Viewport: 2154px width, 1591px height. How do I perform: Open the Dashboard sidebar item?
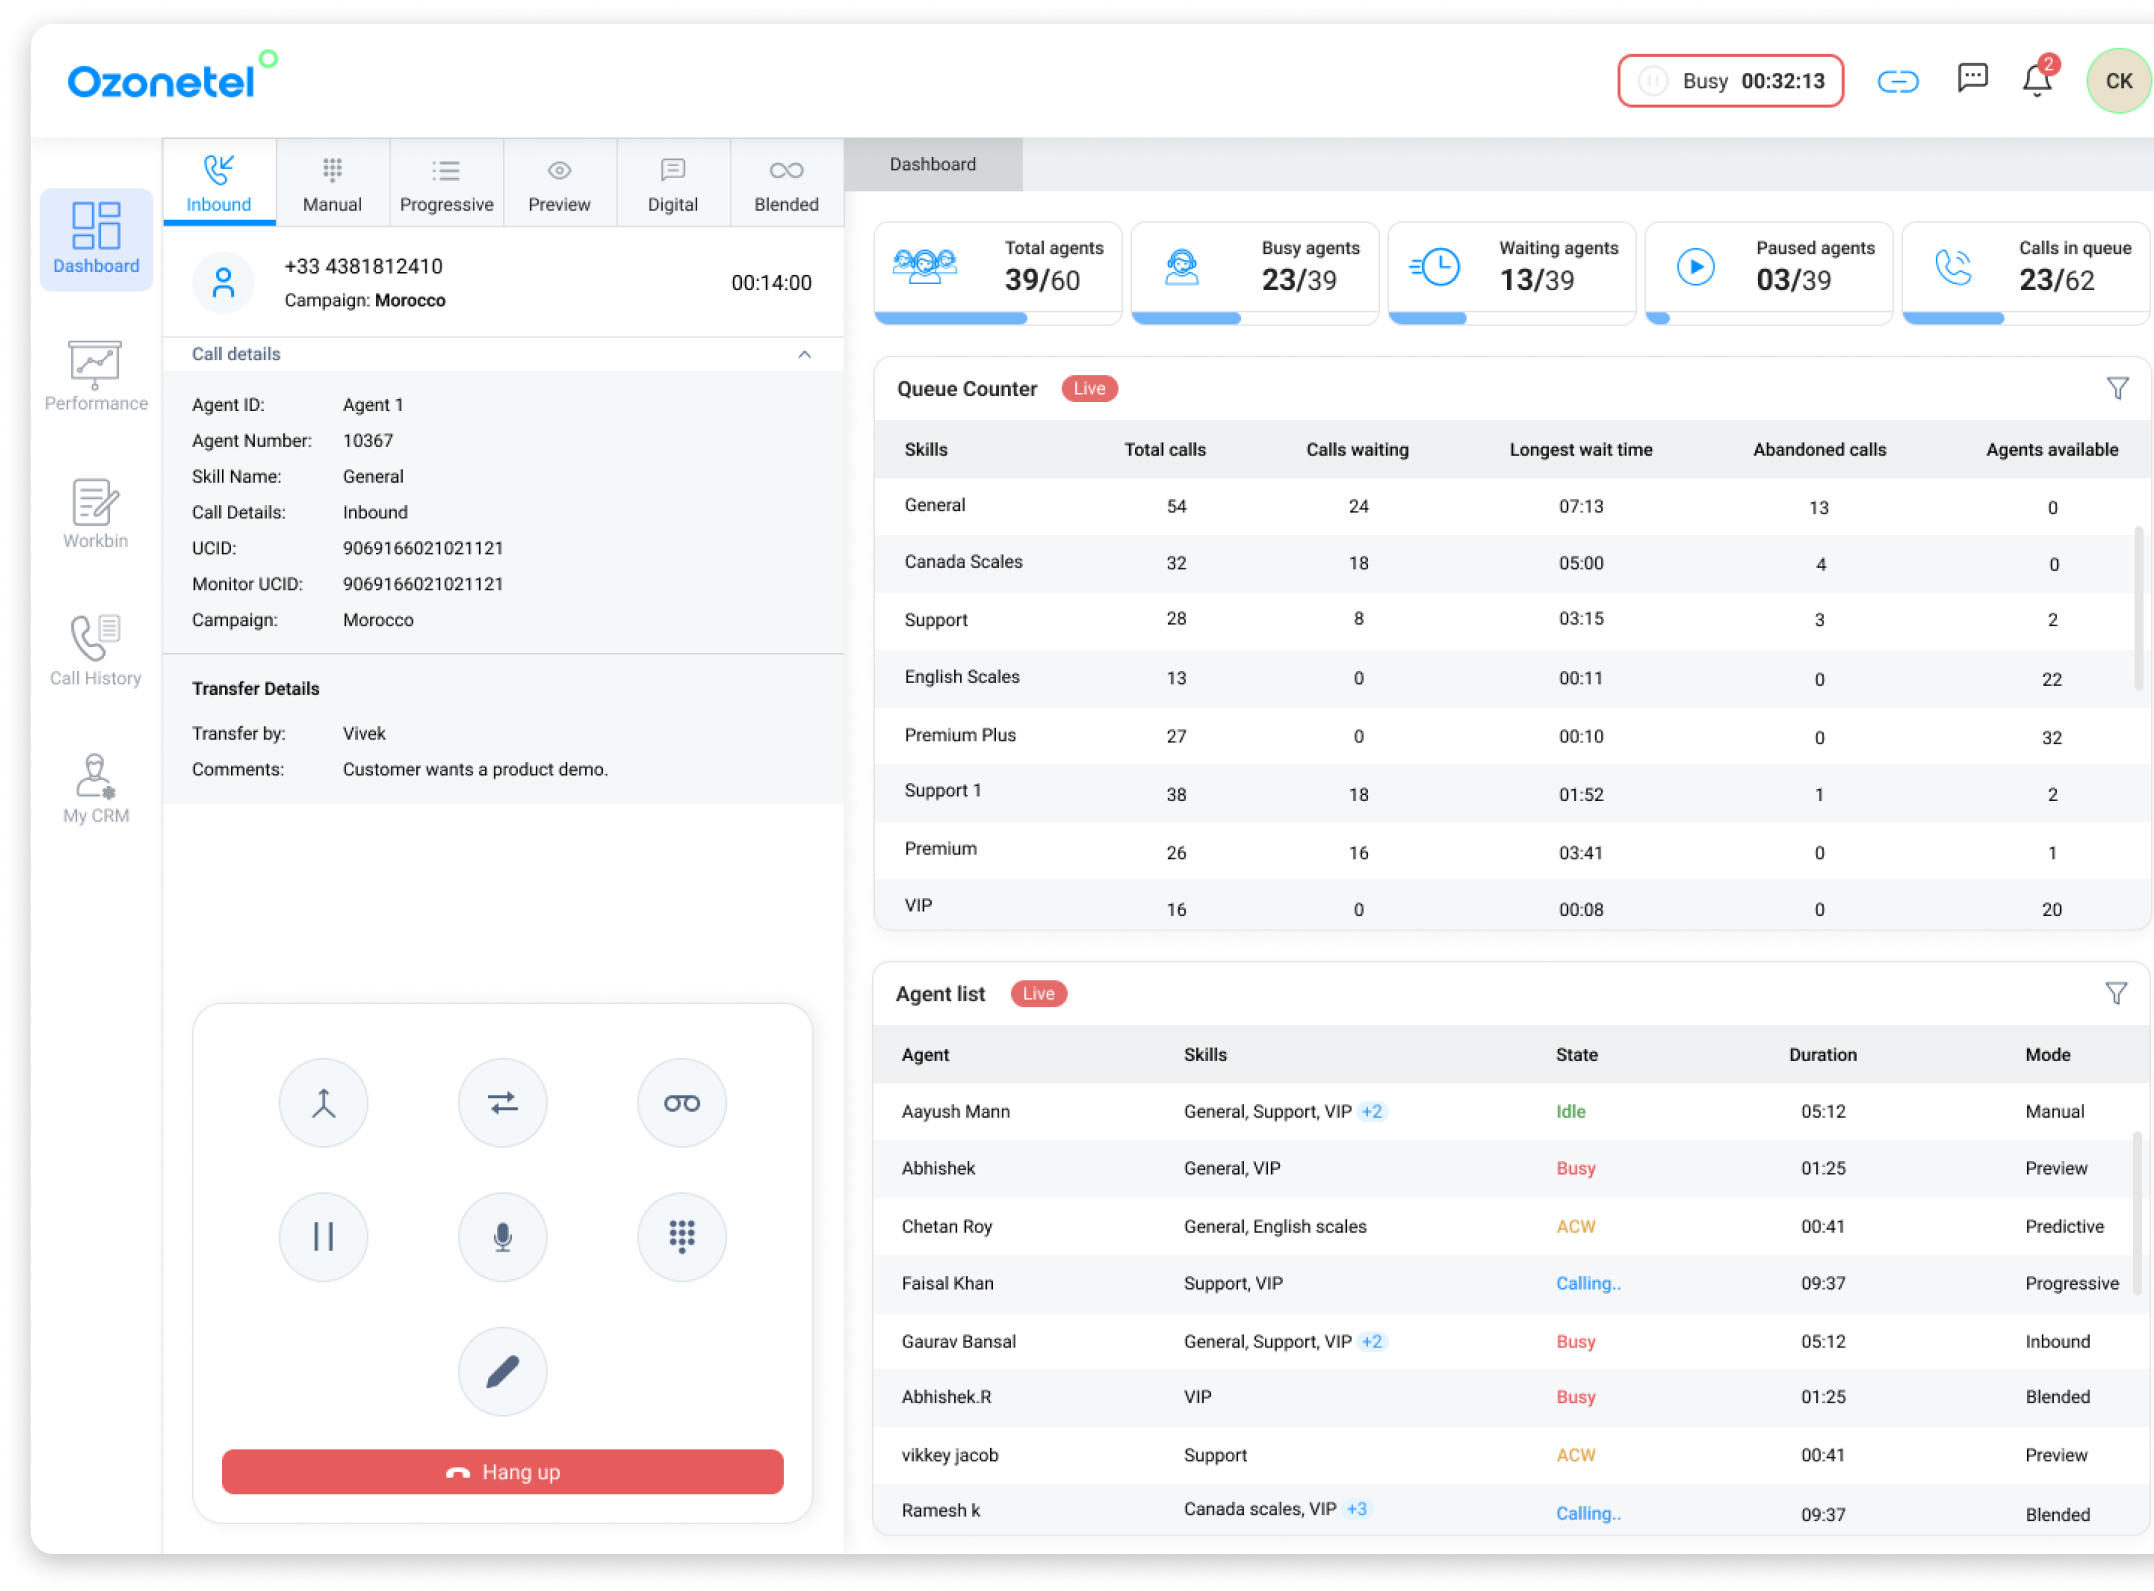[96, 239]
